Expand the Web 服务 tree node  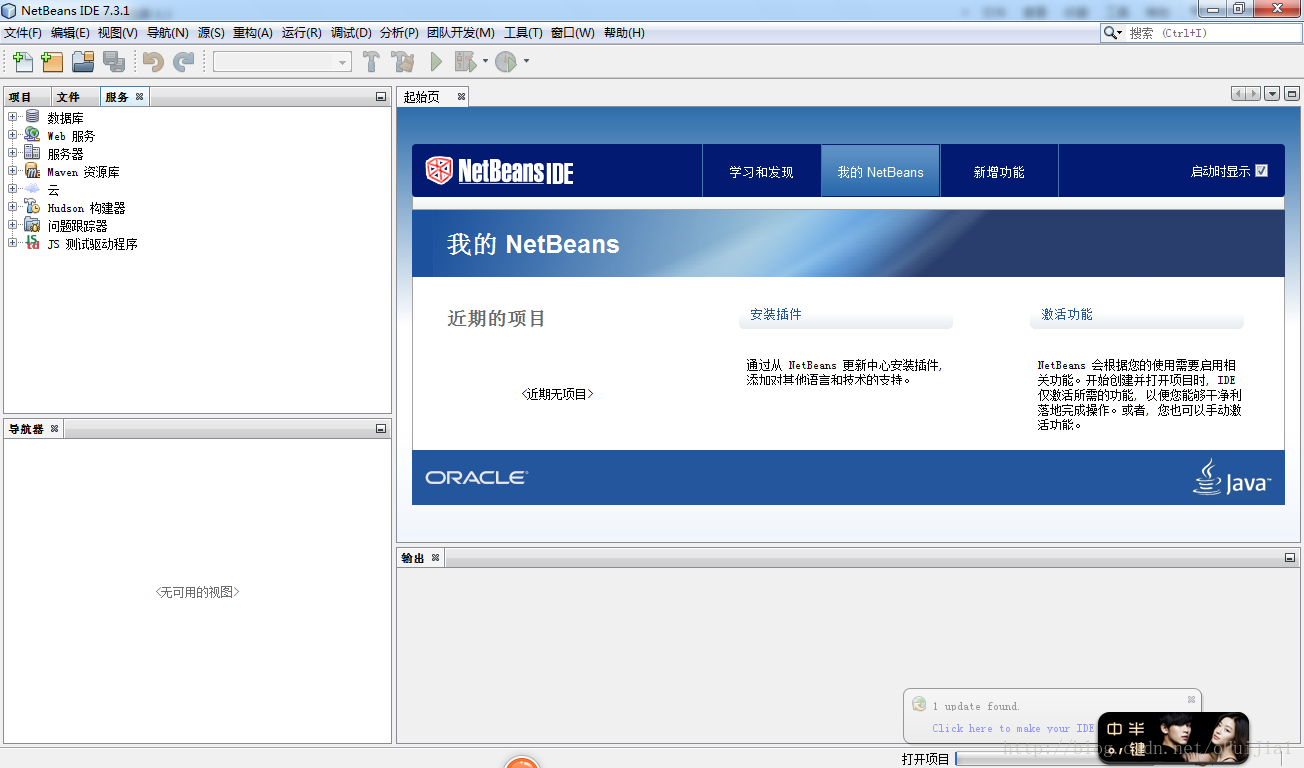point(13,135)
